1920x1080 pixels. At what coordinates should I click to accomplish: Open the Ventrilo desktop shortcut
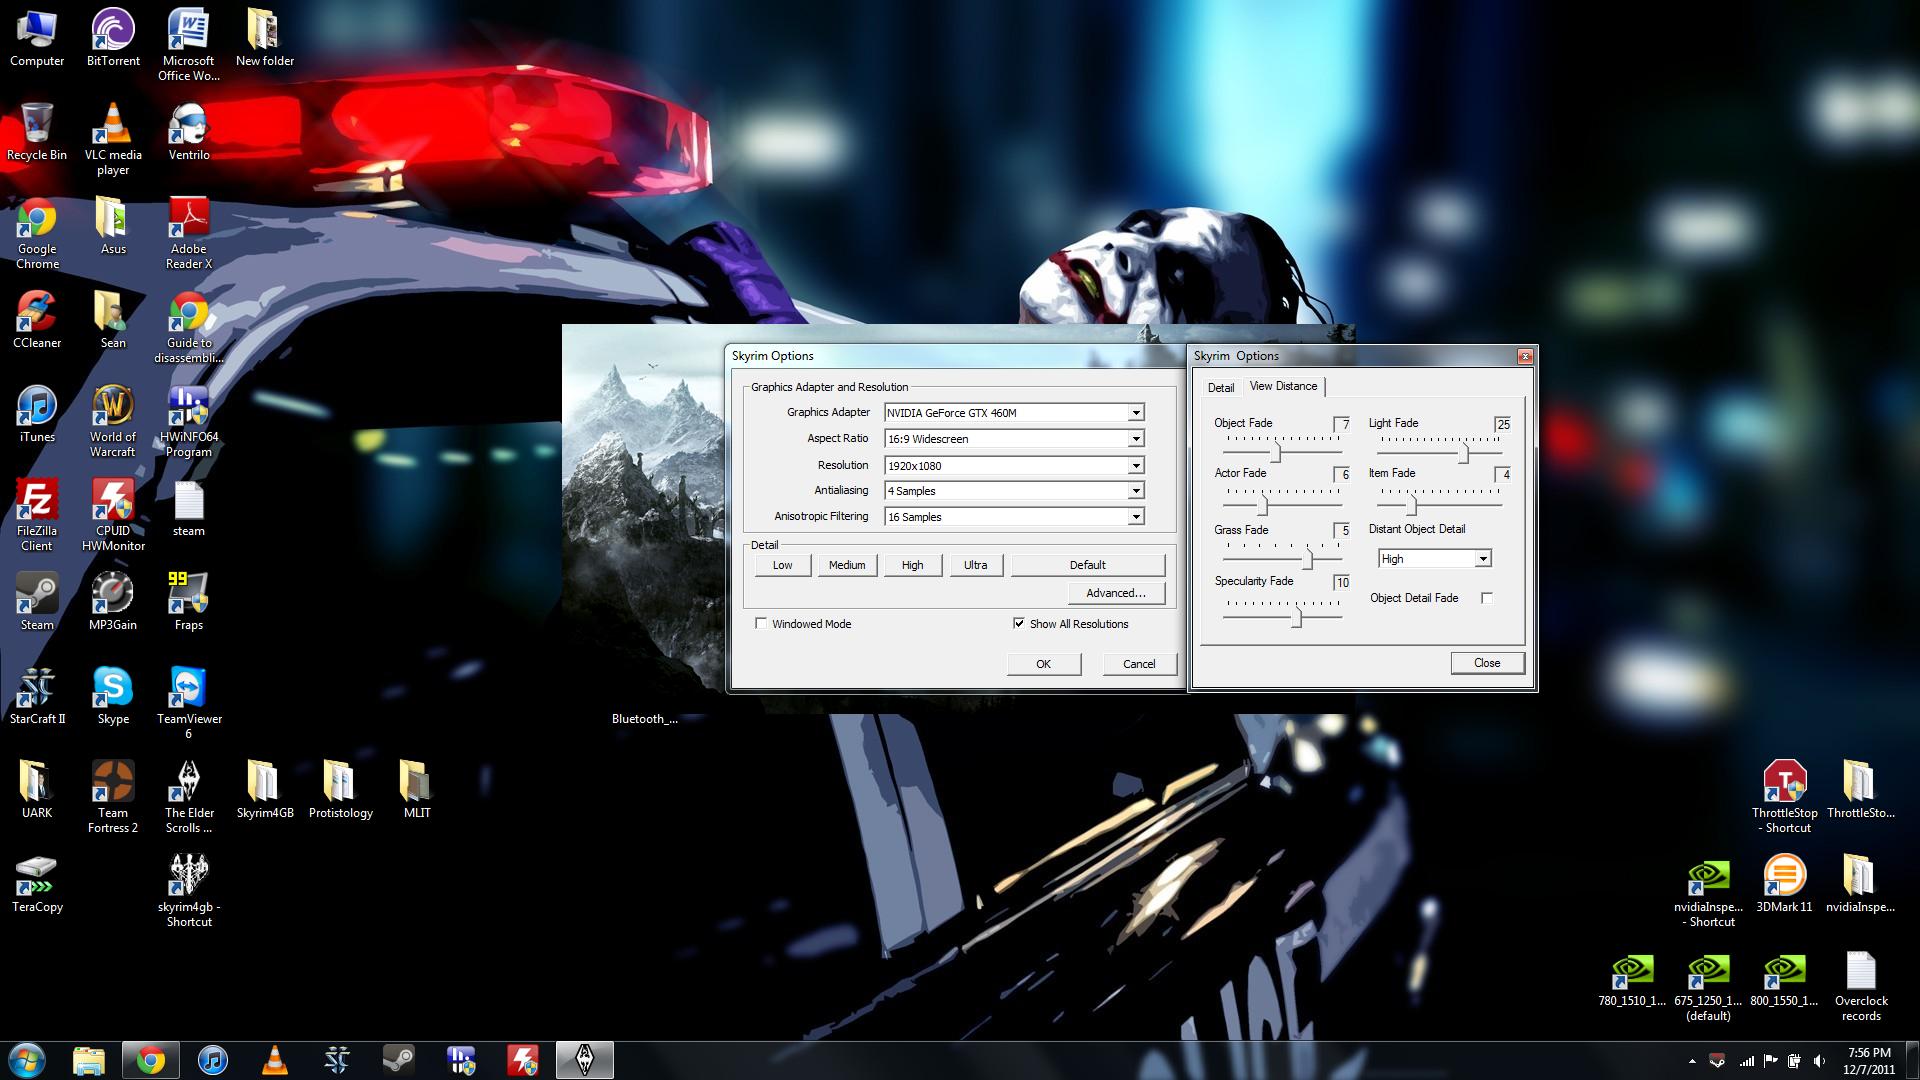(x=189, y=131)
